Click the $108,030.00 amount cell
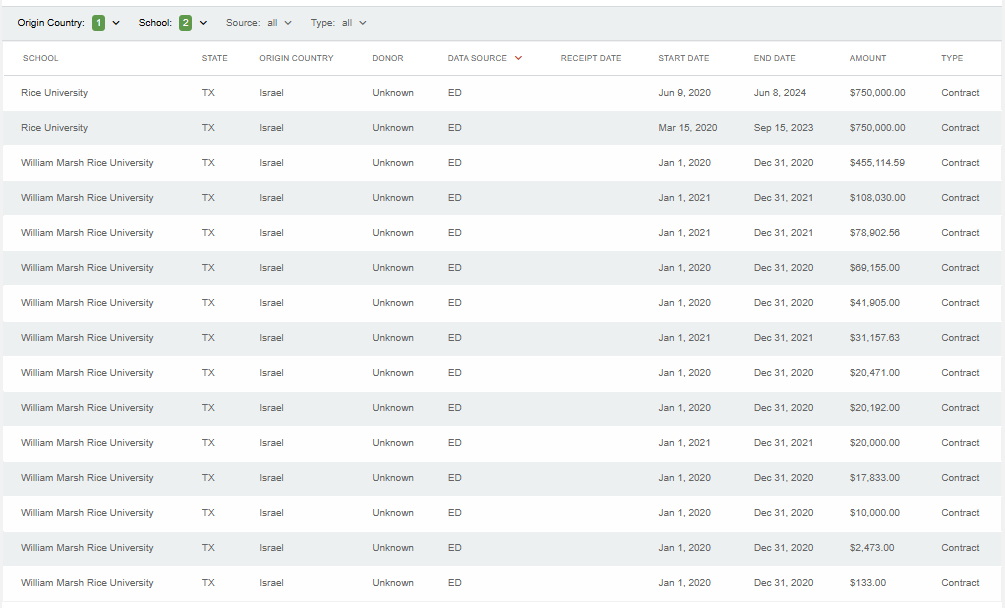This screenshot has height=608, width=1005. click(877, 198)
